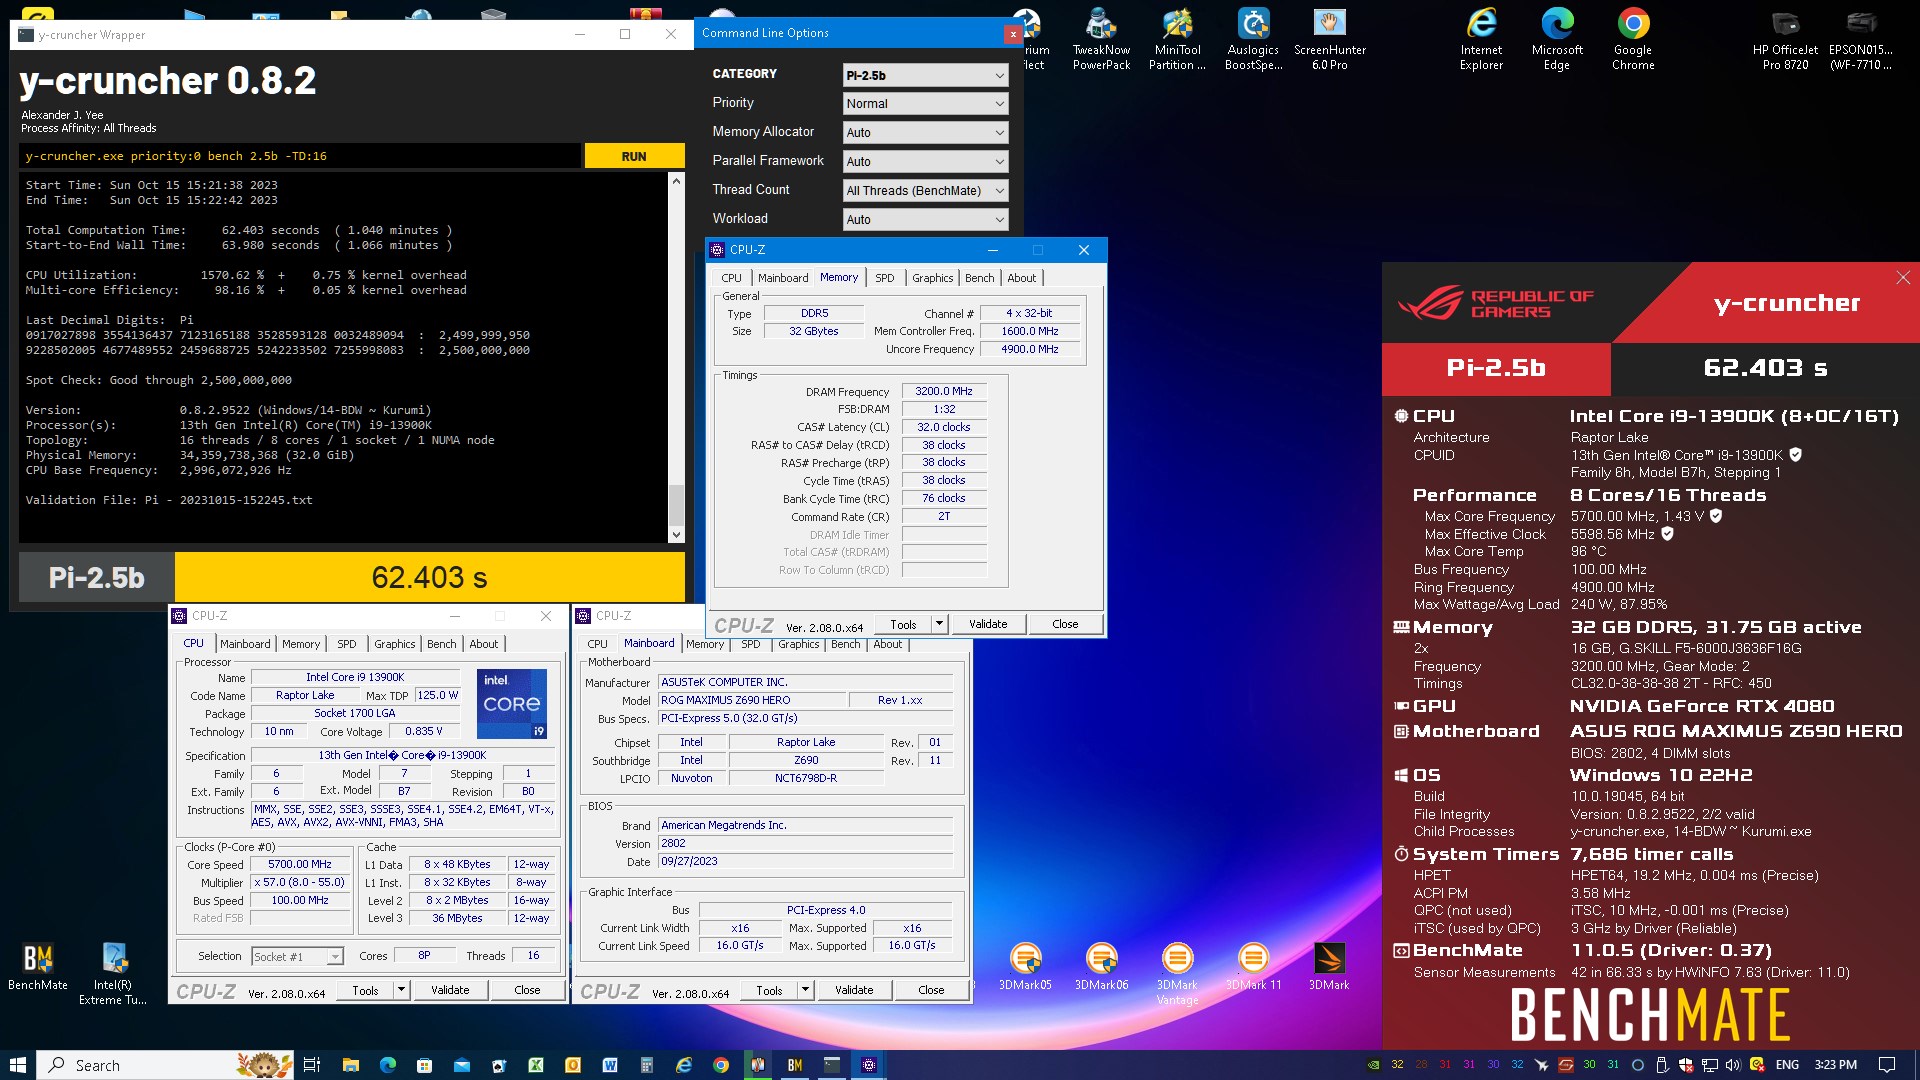Launch Internet Explorer desktop shortcut
Image resolution: width=1920 pixels, height=1080 pixels.
(1481, 39)
